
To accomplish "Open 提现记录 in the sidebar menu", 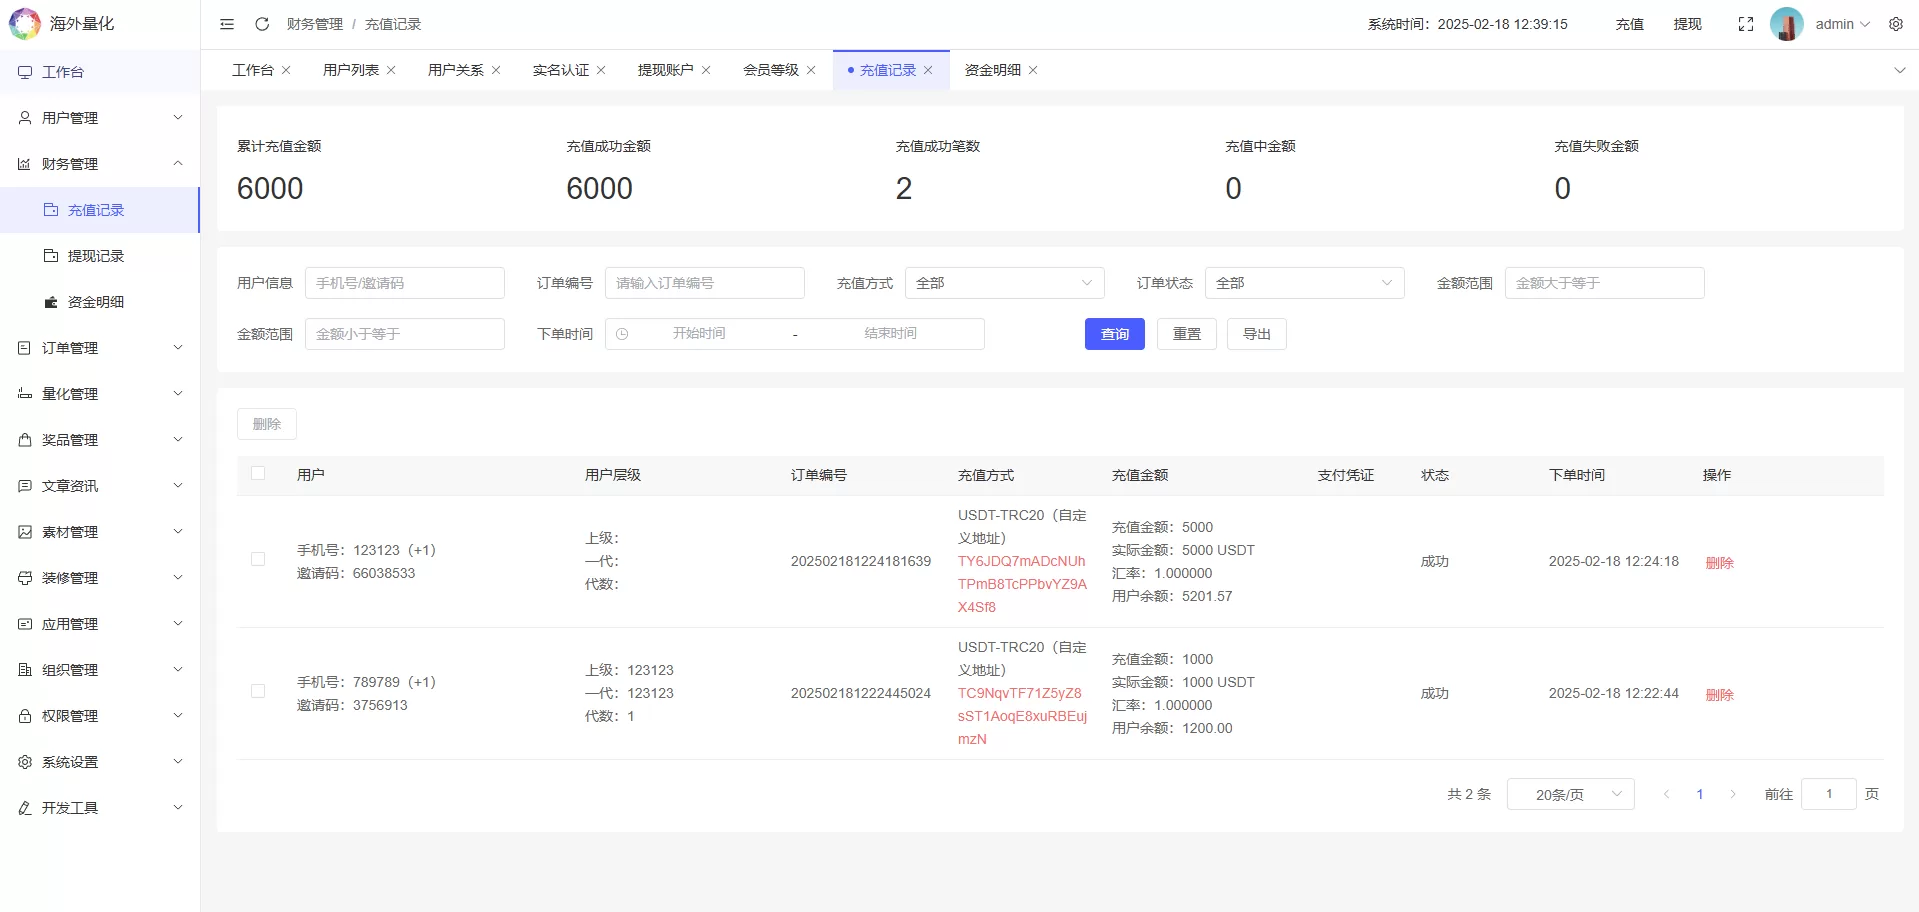I will point(96,256).
